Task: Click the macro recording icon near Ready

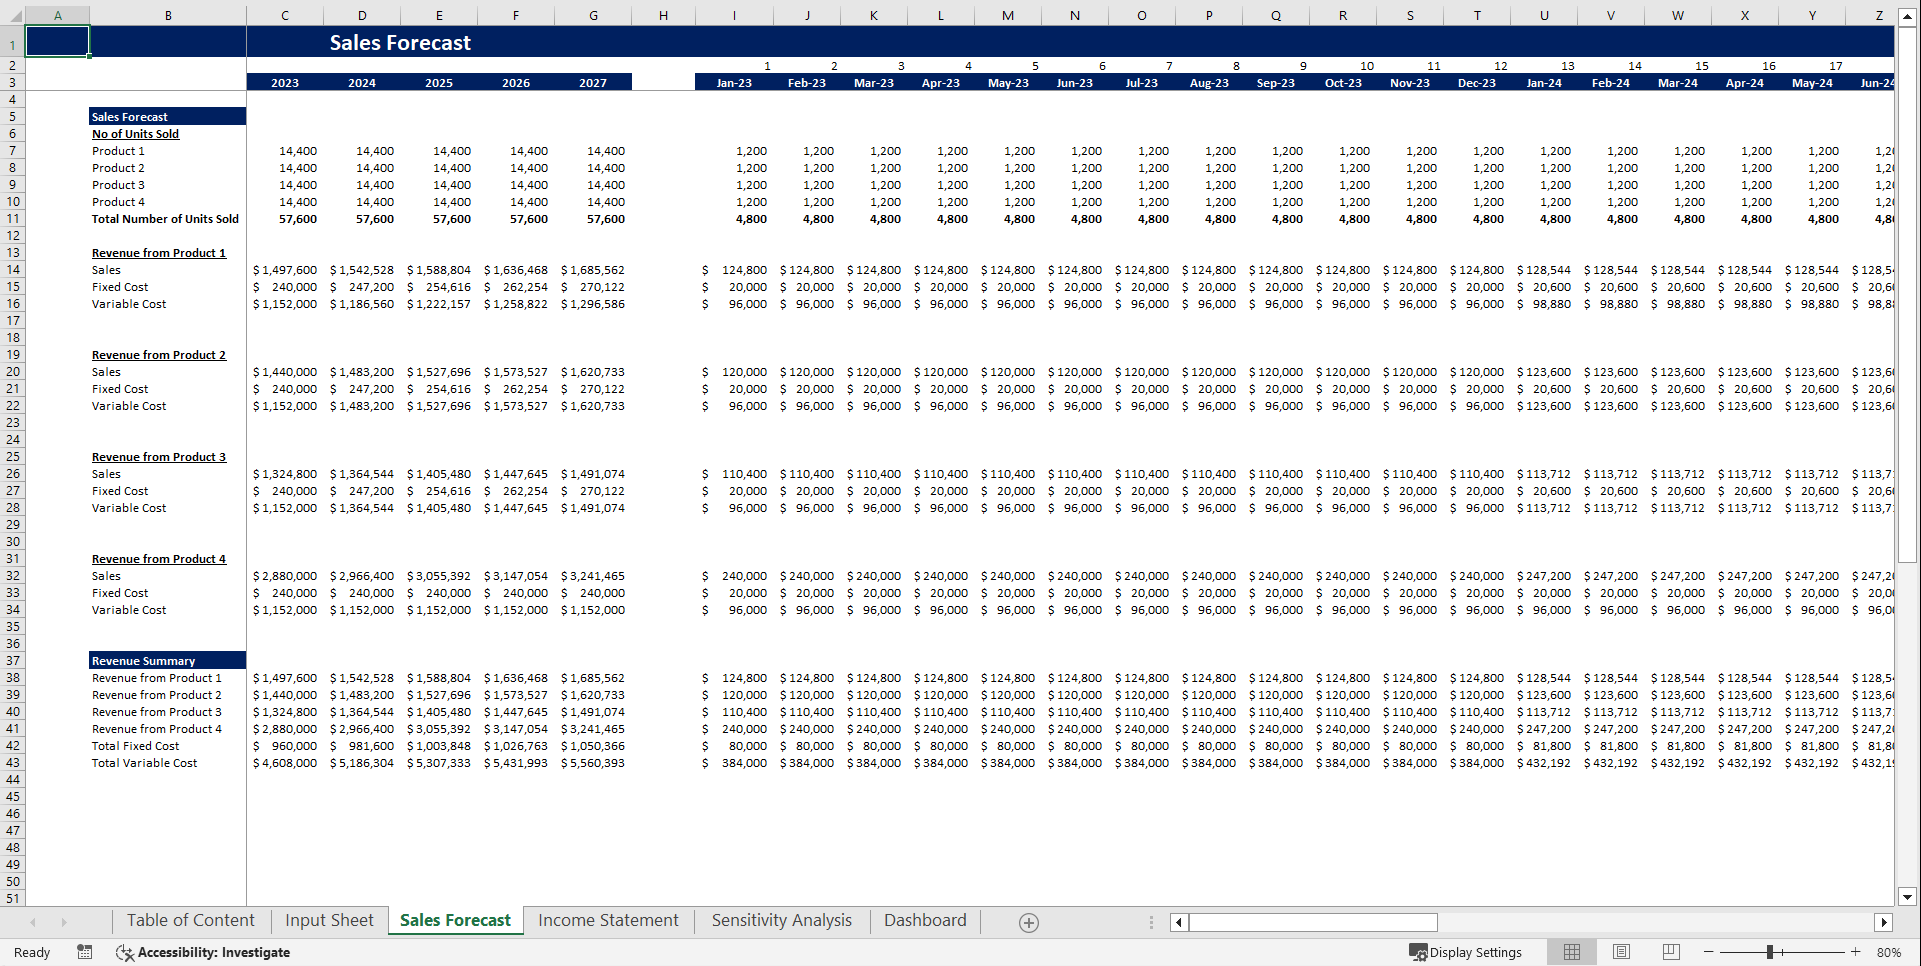Action: pos(84,952)
